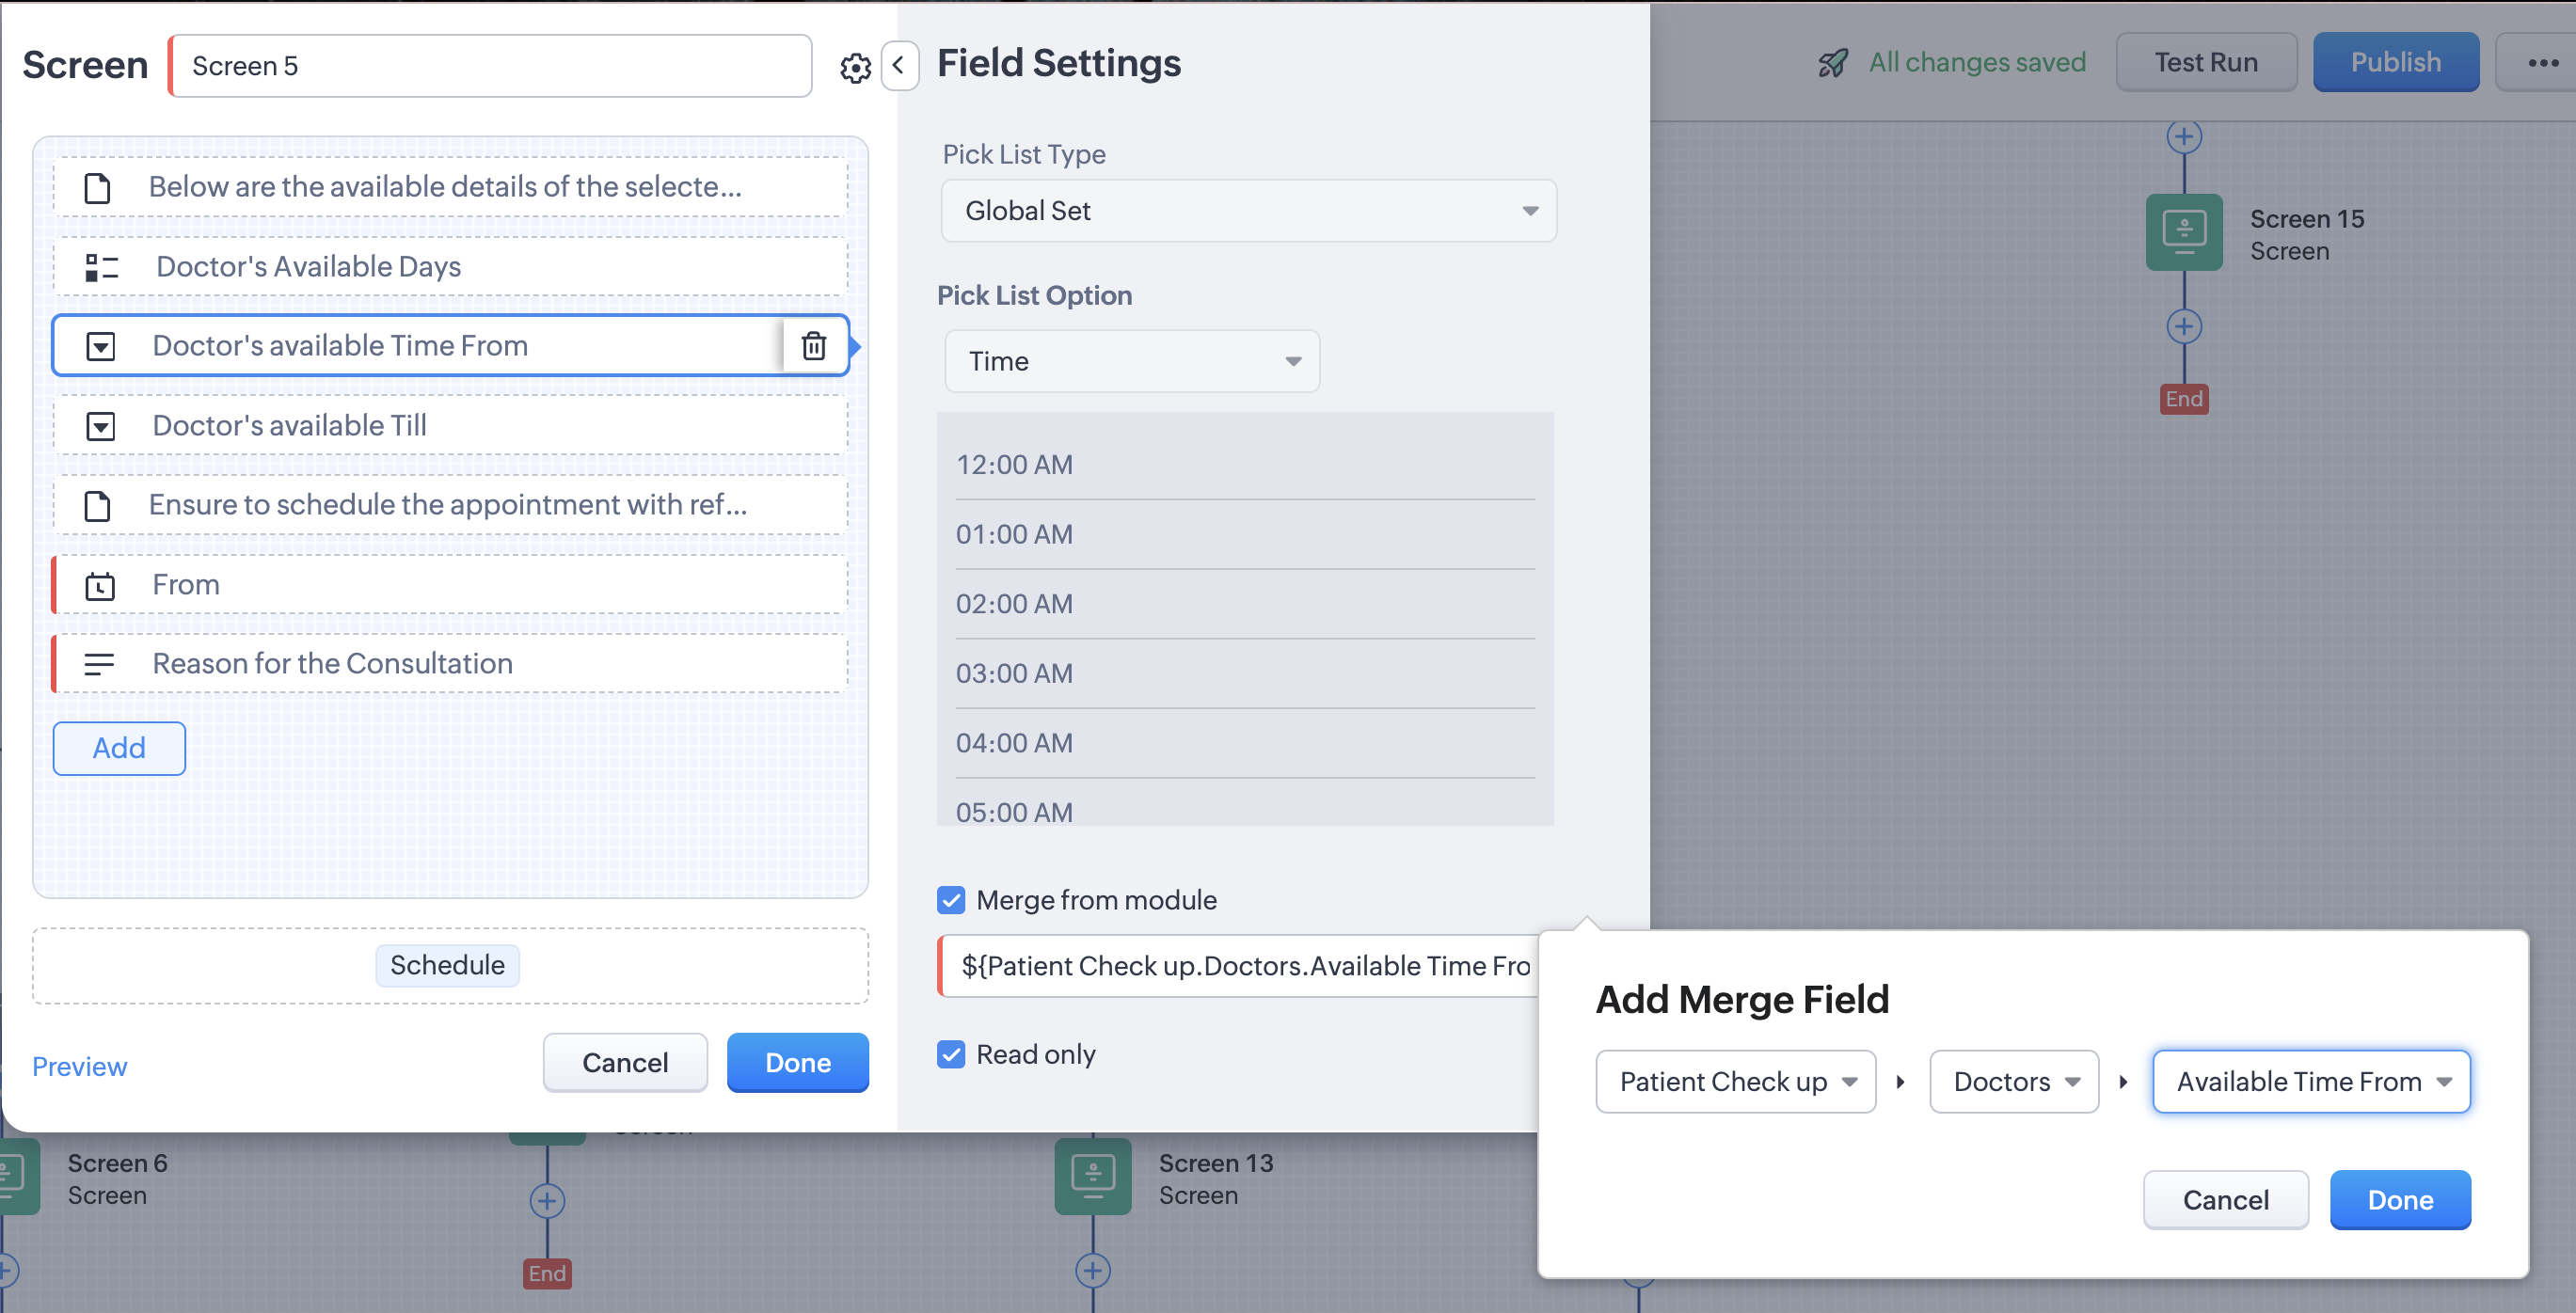Image resolution: width=2576 pixels, height=1313 pixels.
Task: Click the Screen 13 node icon
Action: pos(1092,1175)
